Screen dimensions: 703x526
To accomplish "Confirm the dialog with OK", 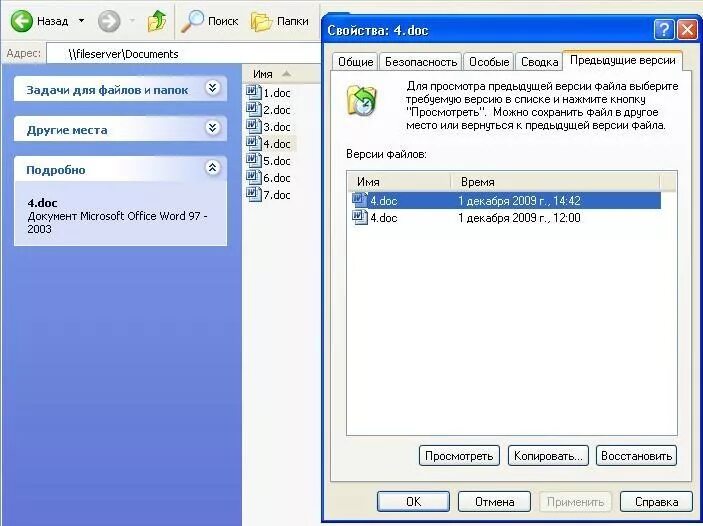I will [413, 501].
